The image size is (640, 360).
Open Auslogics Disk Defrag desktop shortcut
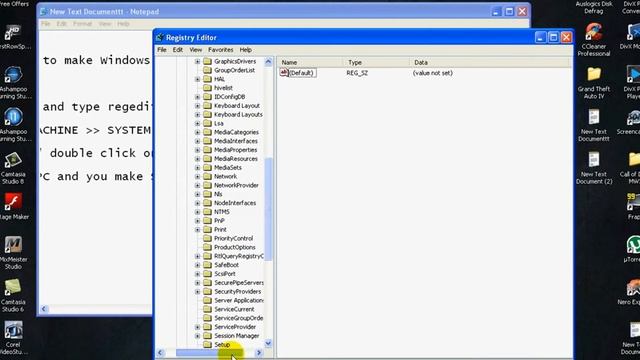tap(593, 7)
